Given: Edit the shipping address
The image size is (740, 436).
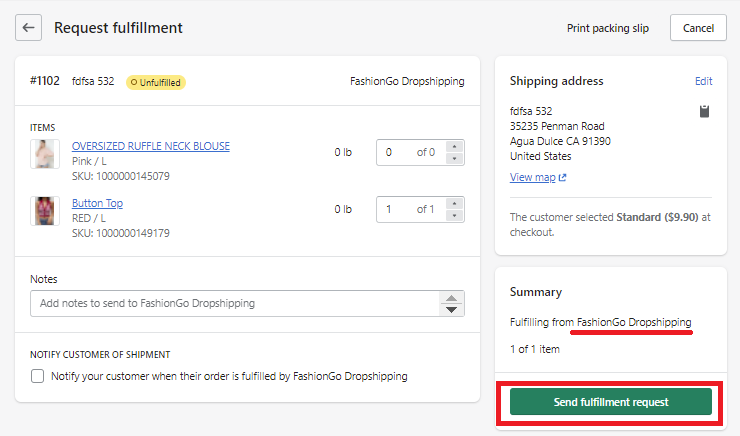Looking at the screenshot, I should [703, 81].
